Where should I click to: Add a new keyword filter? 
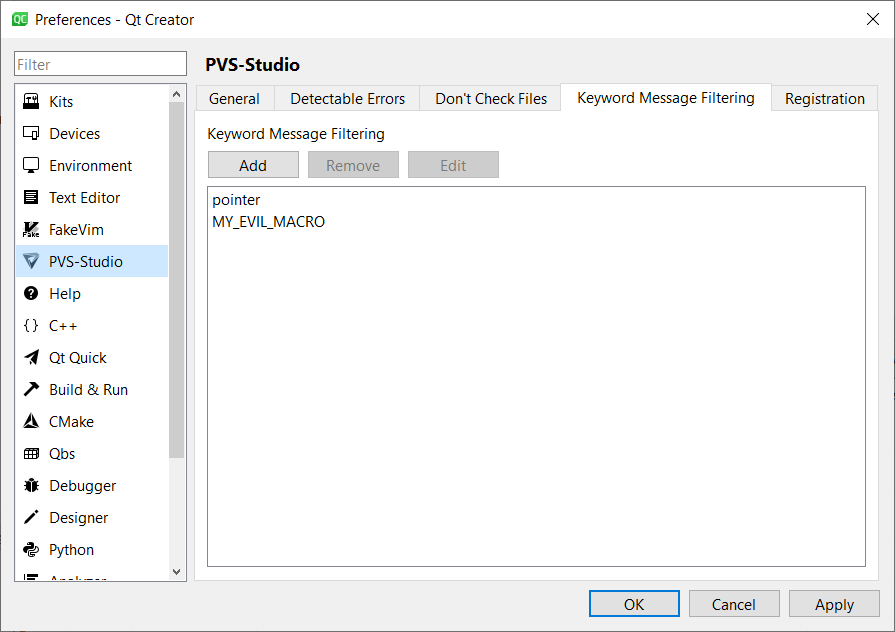[253, 164]
